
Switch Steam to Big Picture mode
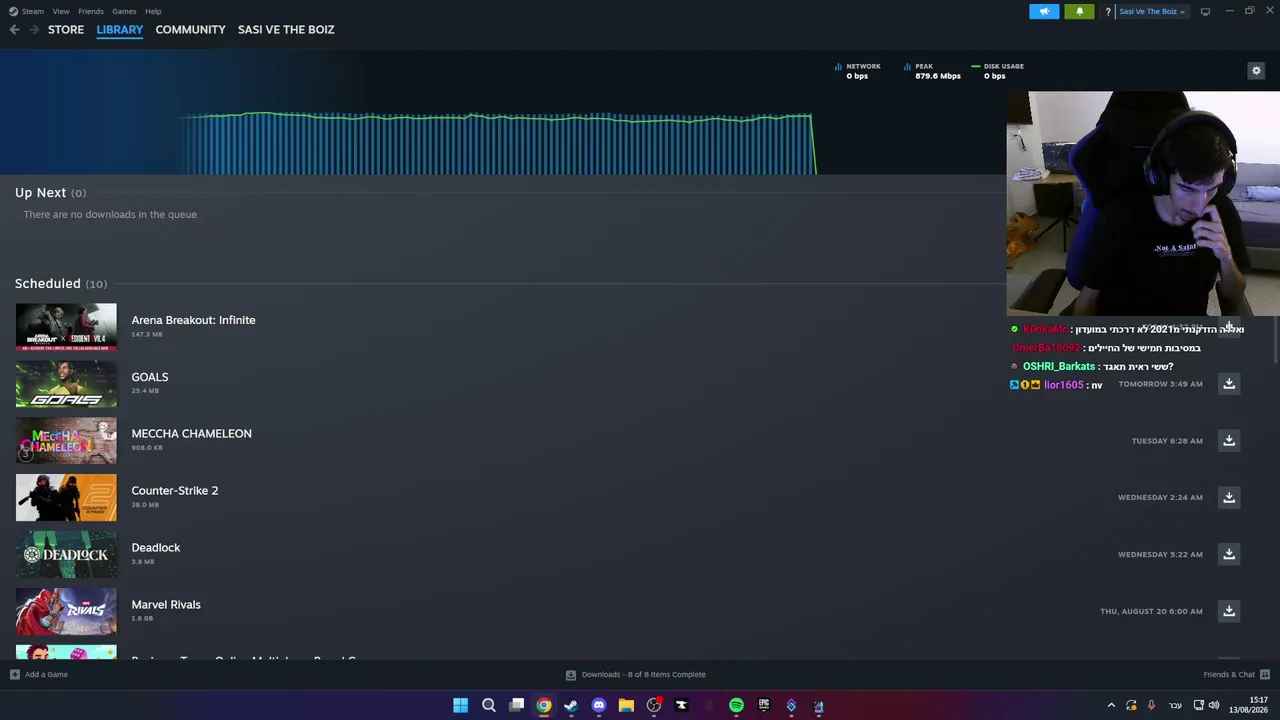[x=1205, y=11]
